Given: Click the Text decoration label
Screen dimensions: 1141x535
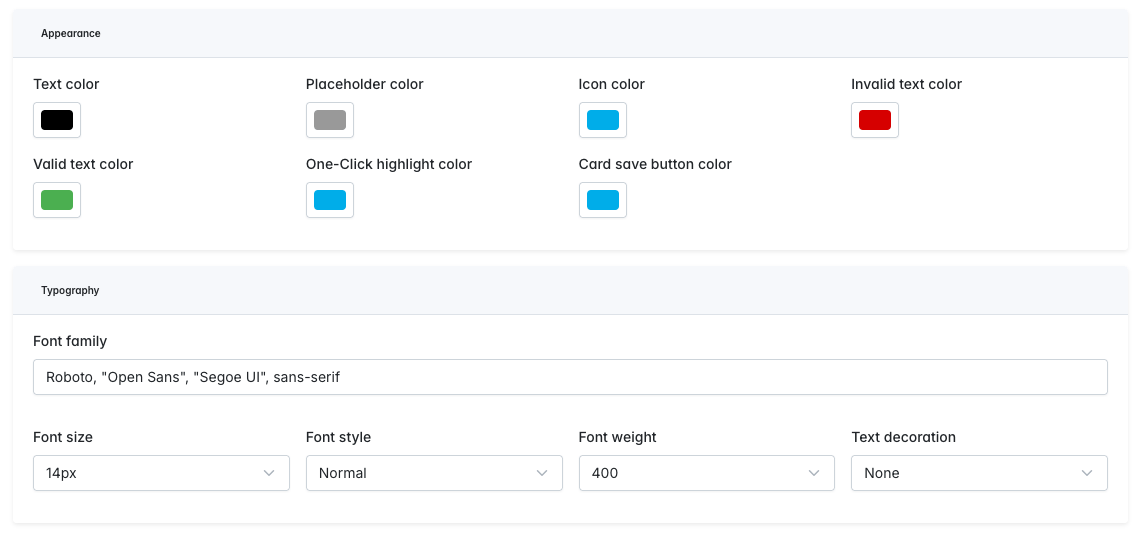Looking at the screenshot, I should click(x=903, y=437).
